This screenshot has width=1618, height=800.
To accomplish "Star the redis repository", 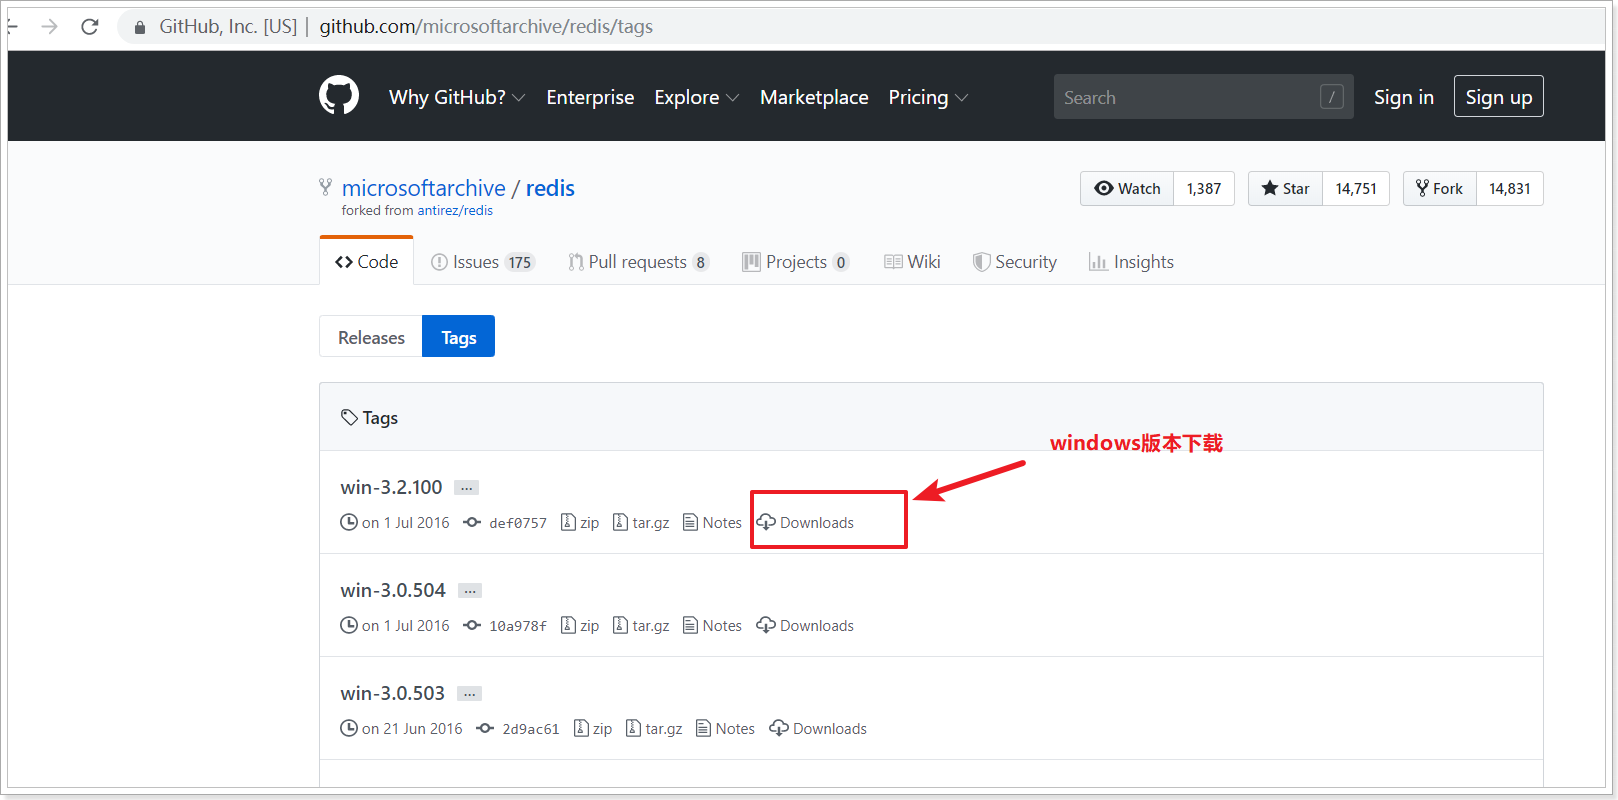I will (1285, 188).
